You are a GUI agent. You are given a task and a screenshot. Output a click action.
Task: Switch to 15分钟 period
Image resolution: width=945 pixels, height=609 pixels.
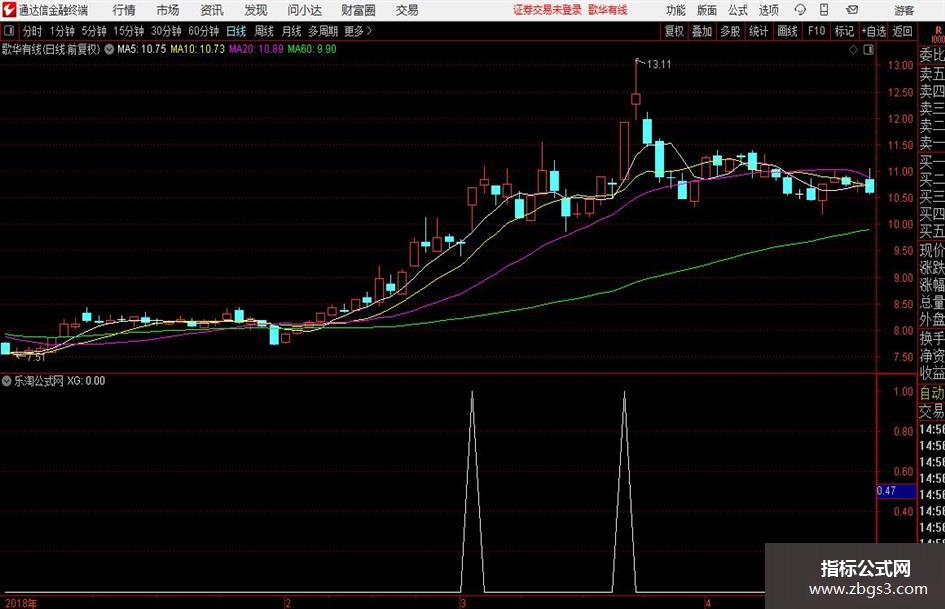[x=128, y=31]
